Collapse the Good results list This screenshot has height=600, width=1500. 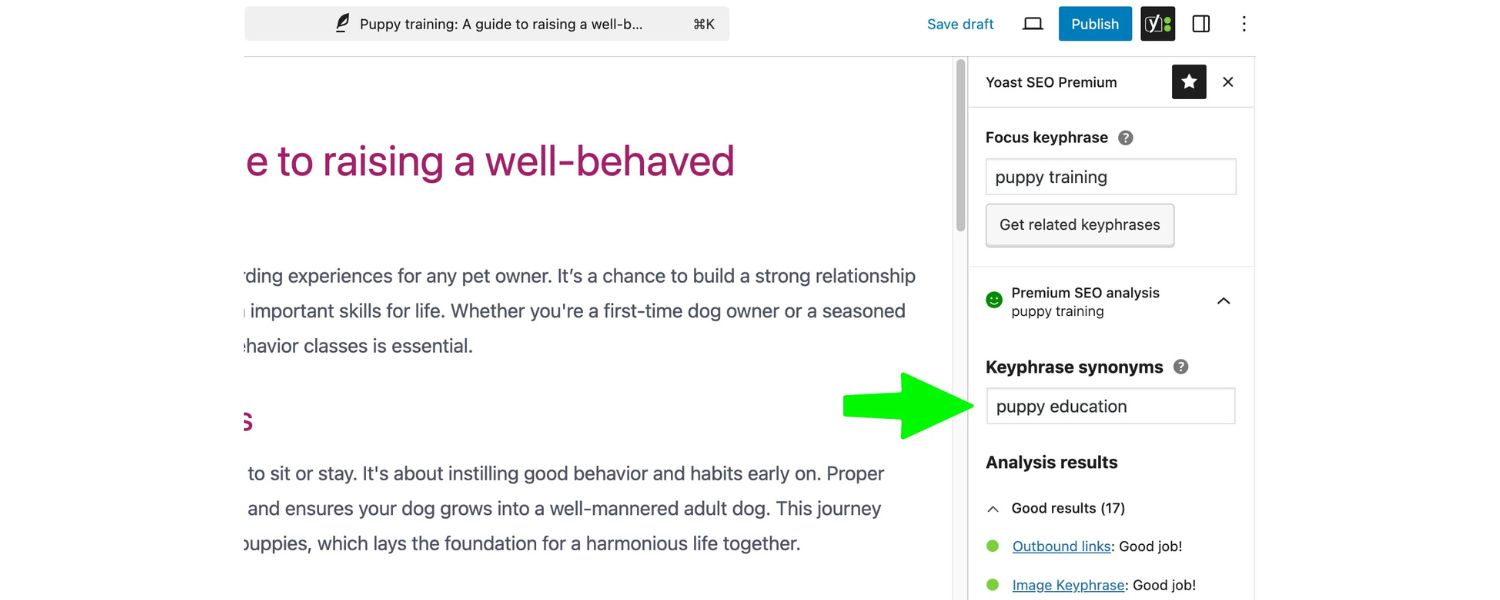pos(992,508)
